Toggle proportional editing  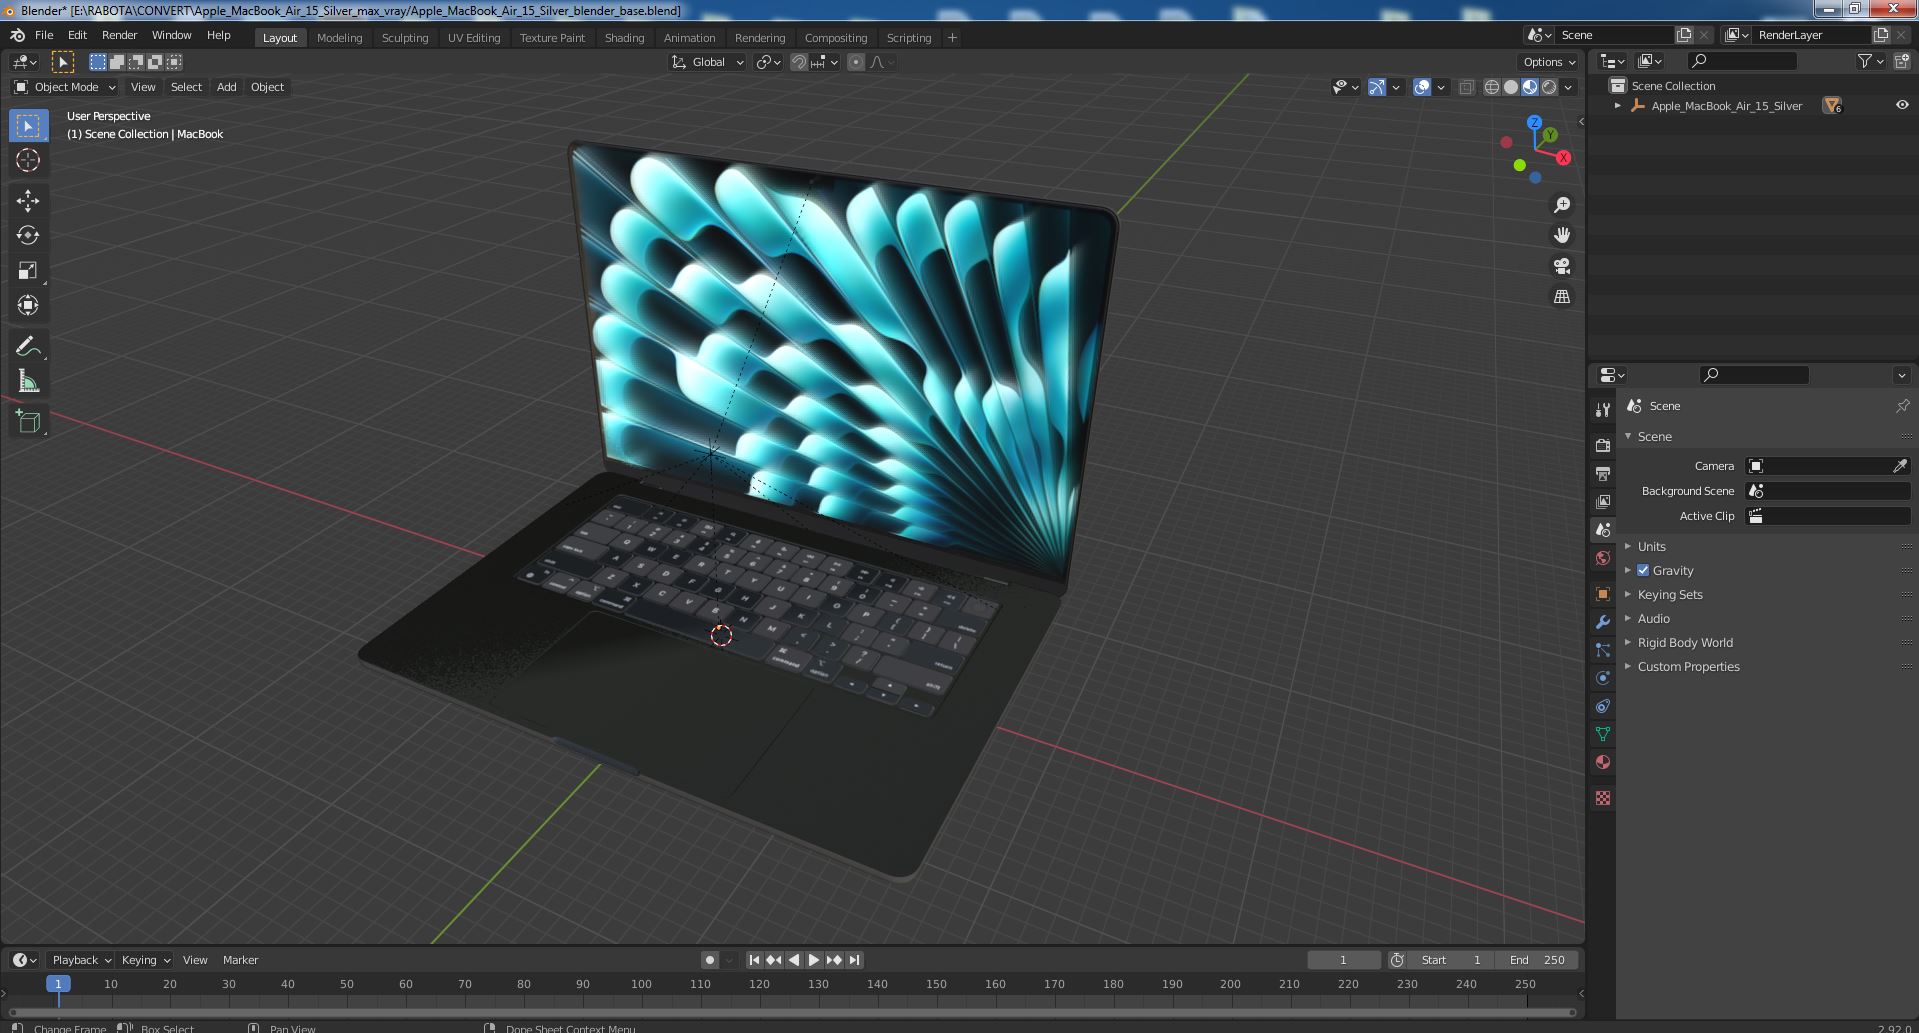pyautogui.click(x=856, y=62)
